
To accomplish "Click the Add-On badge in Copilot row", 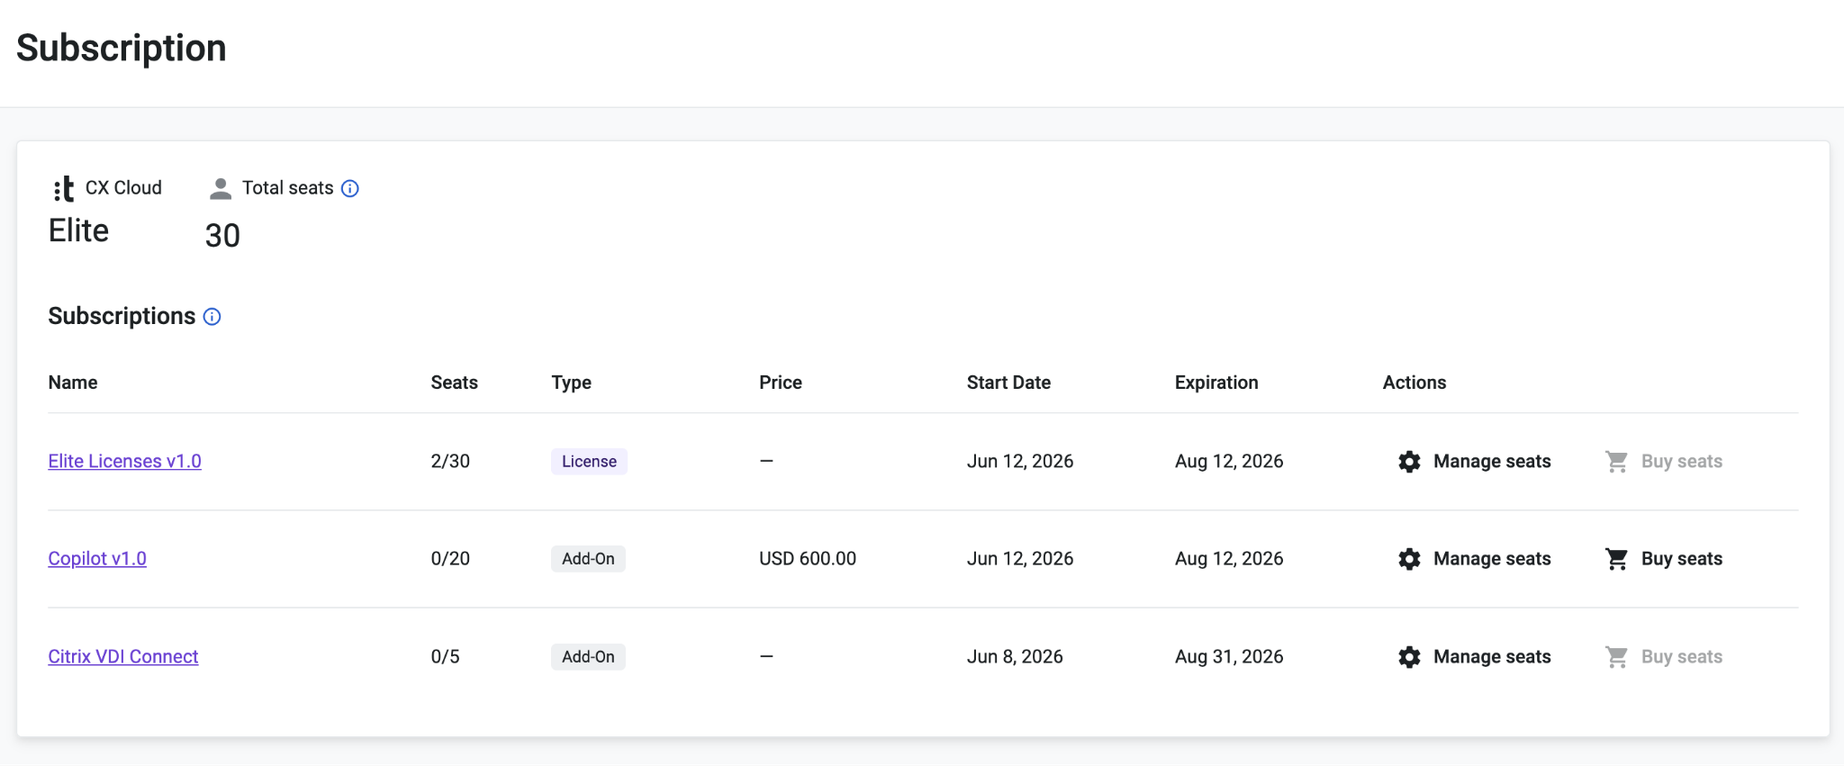I will pyautogui.click(x=588, y=559).
